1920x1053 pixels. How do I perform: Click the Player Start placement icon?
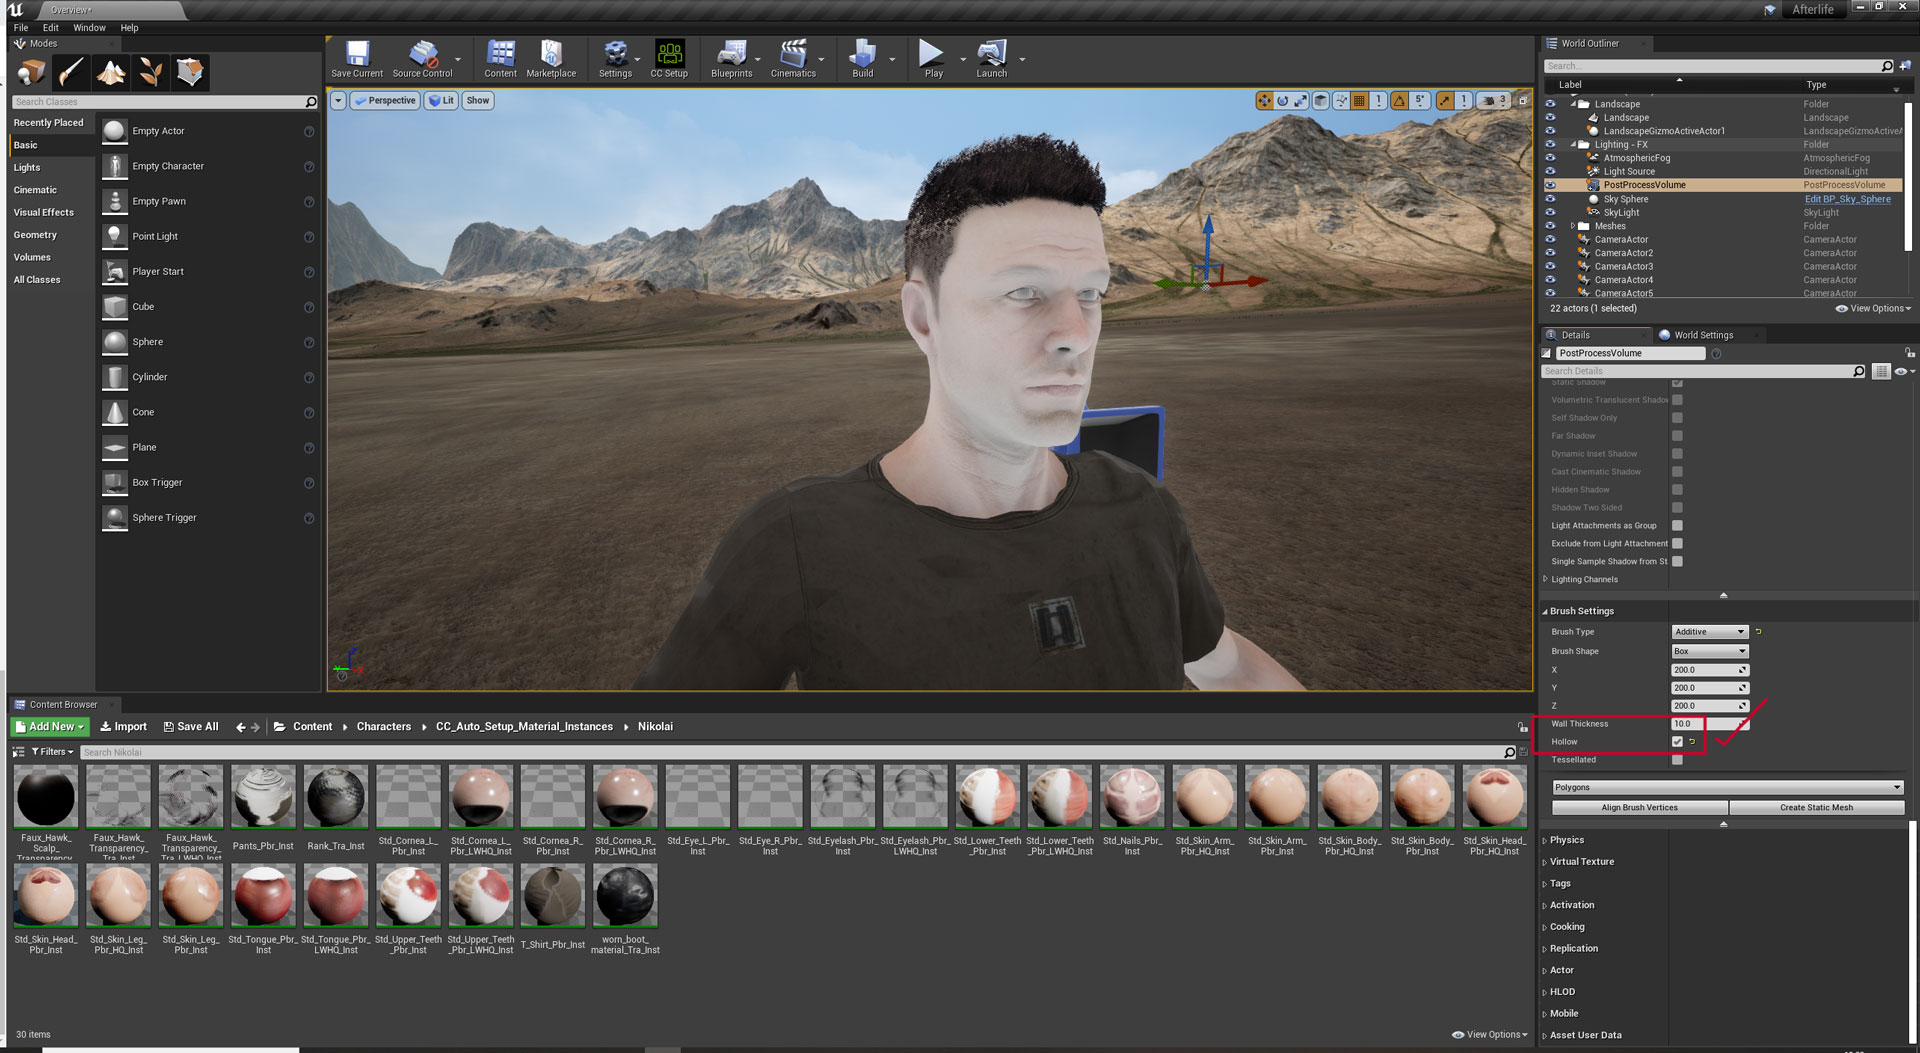click(115, 271)
